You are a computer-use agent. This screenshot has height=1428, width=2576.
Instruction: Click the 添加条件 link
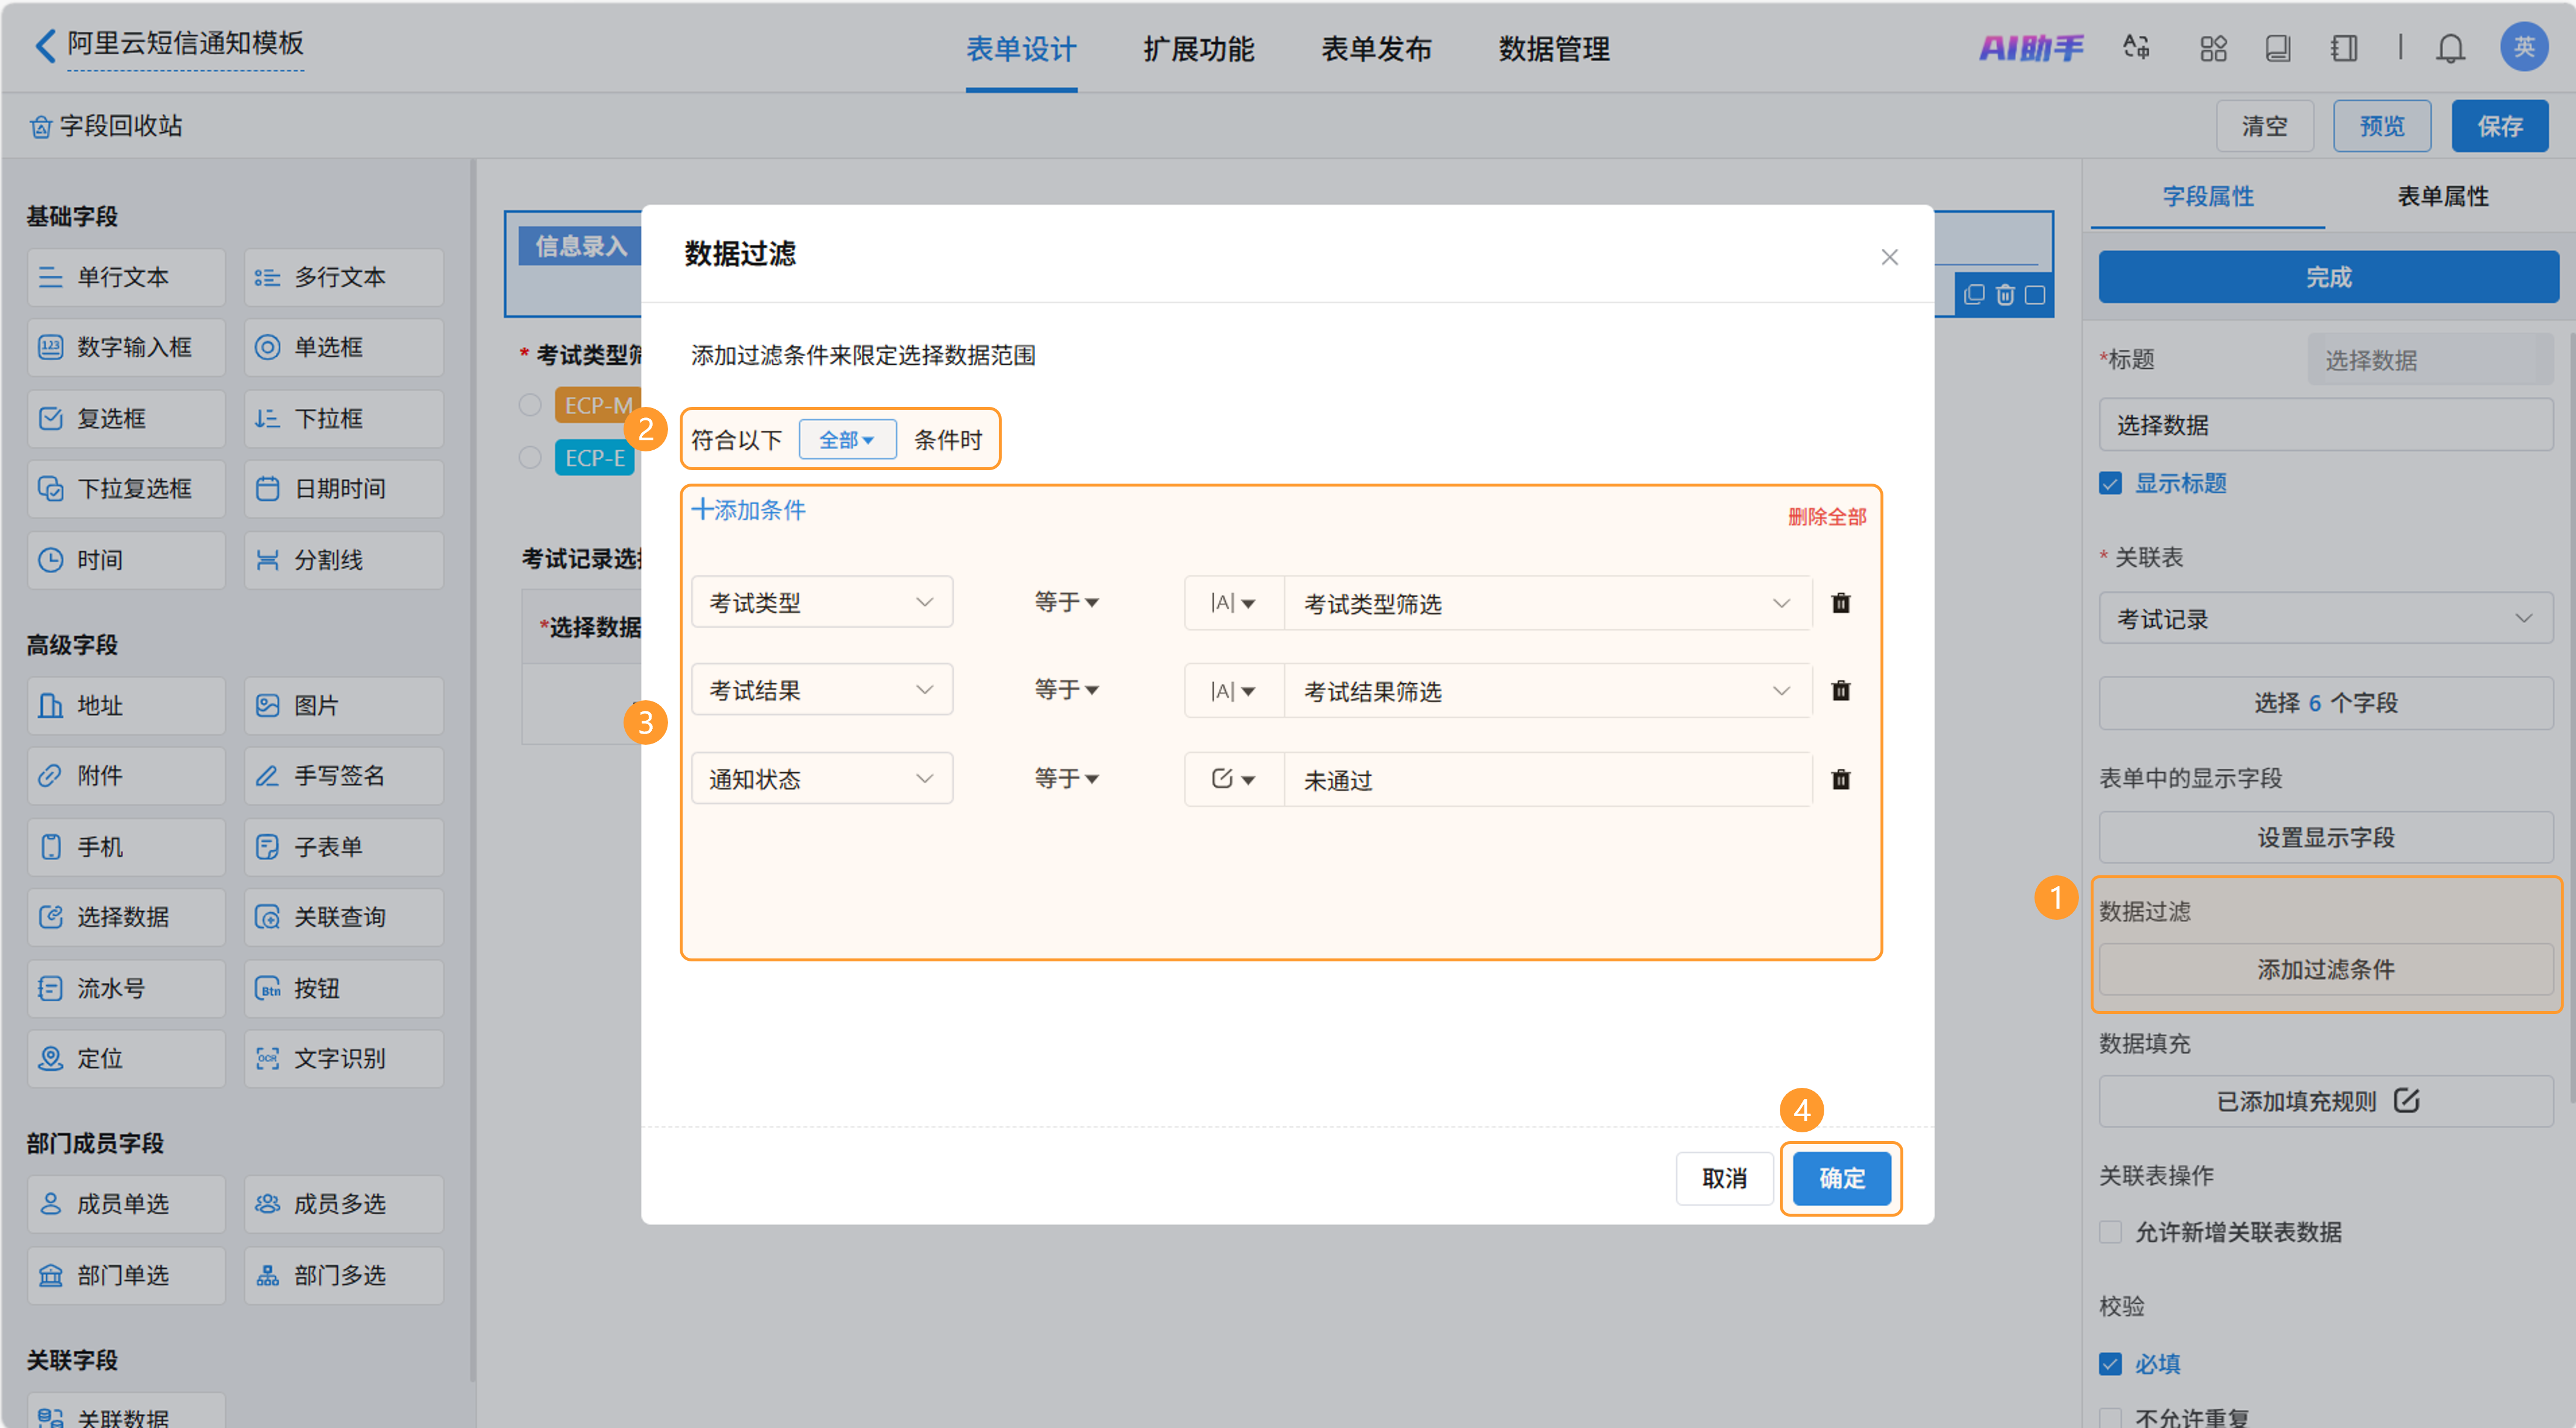pyautogui.click(x=749, y=510)
